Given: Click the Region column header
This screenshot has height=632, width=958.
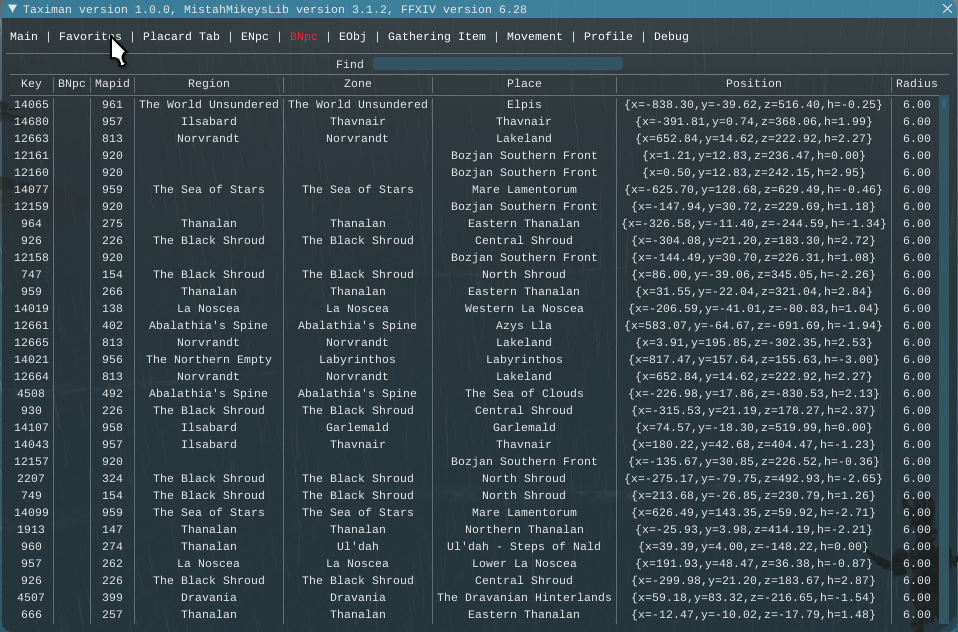Looking at the screenshot, I should click(x=208, y=84).
